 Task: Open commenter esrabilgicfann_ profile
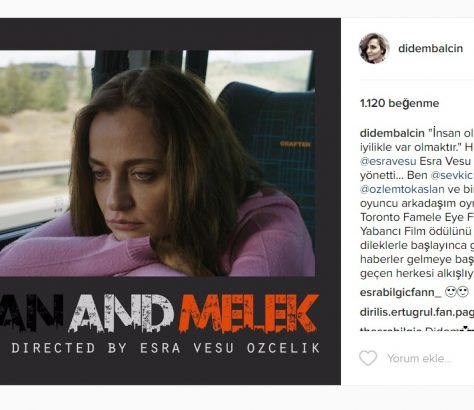[400, 293]
